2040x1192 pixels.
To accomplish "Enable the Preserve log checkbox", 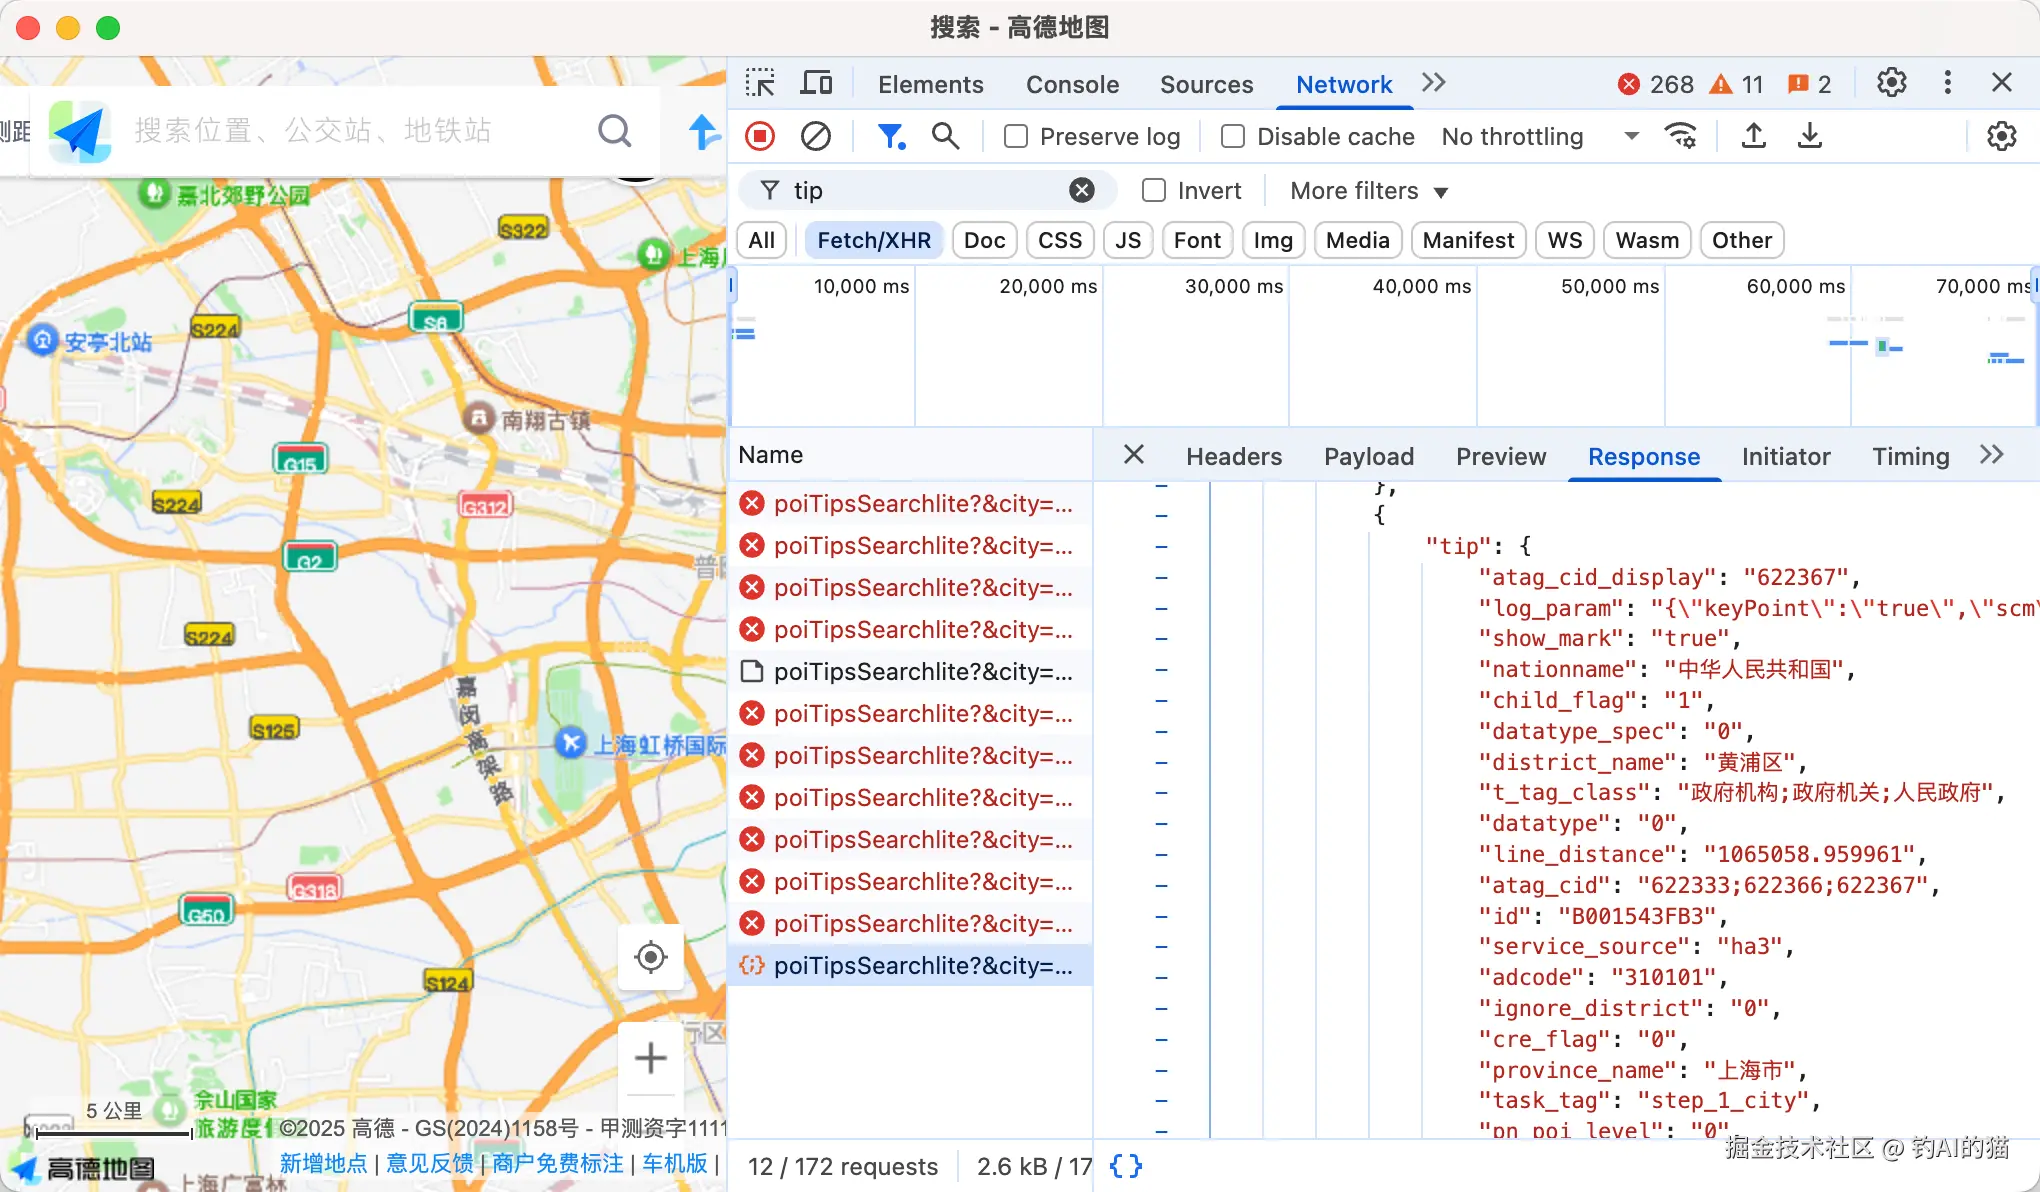I will pyautogui.click(x=1016, y=136).
